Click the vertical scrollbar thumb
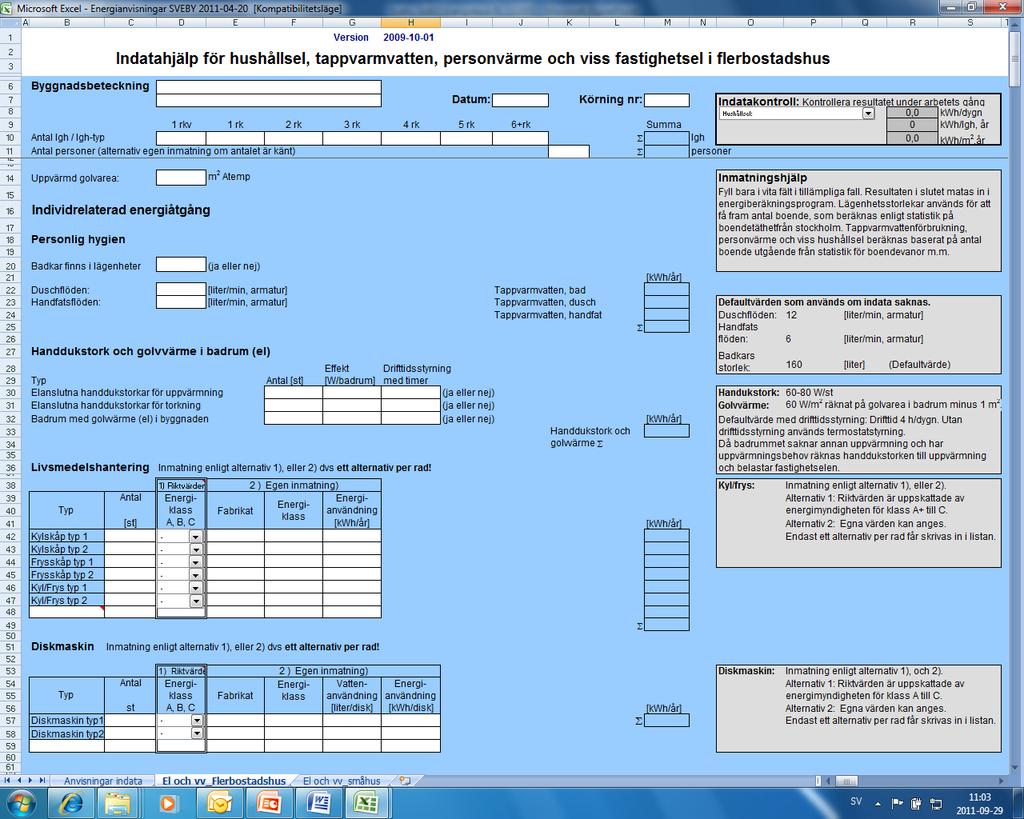1024x819 pixels. (x=1016, y=59)
